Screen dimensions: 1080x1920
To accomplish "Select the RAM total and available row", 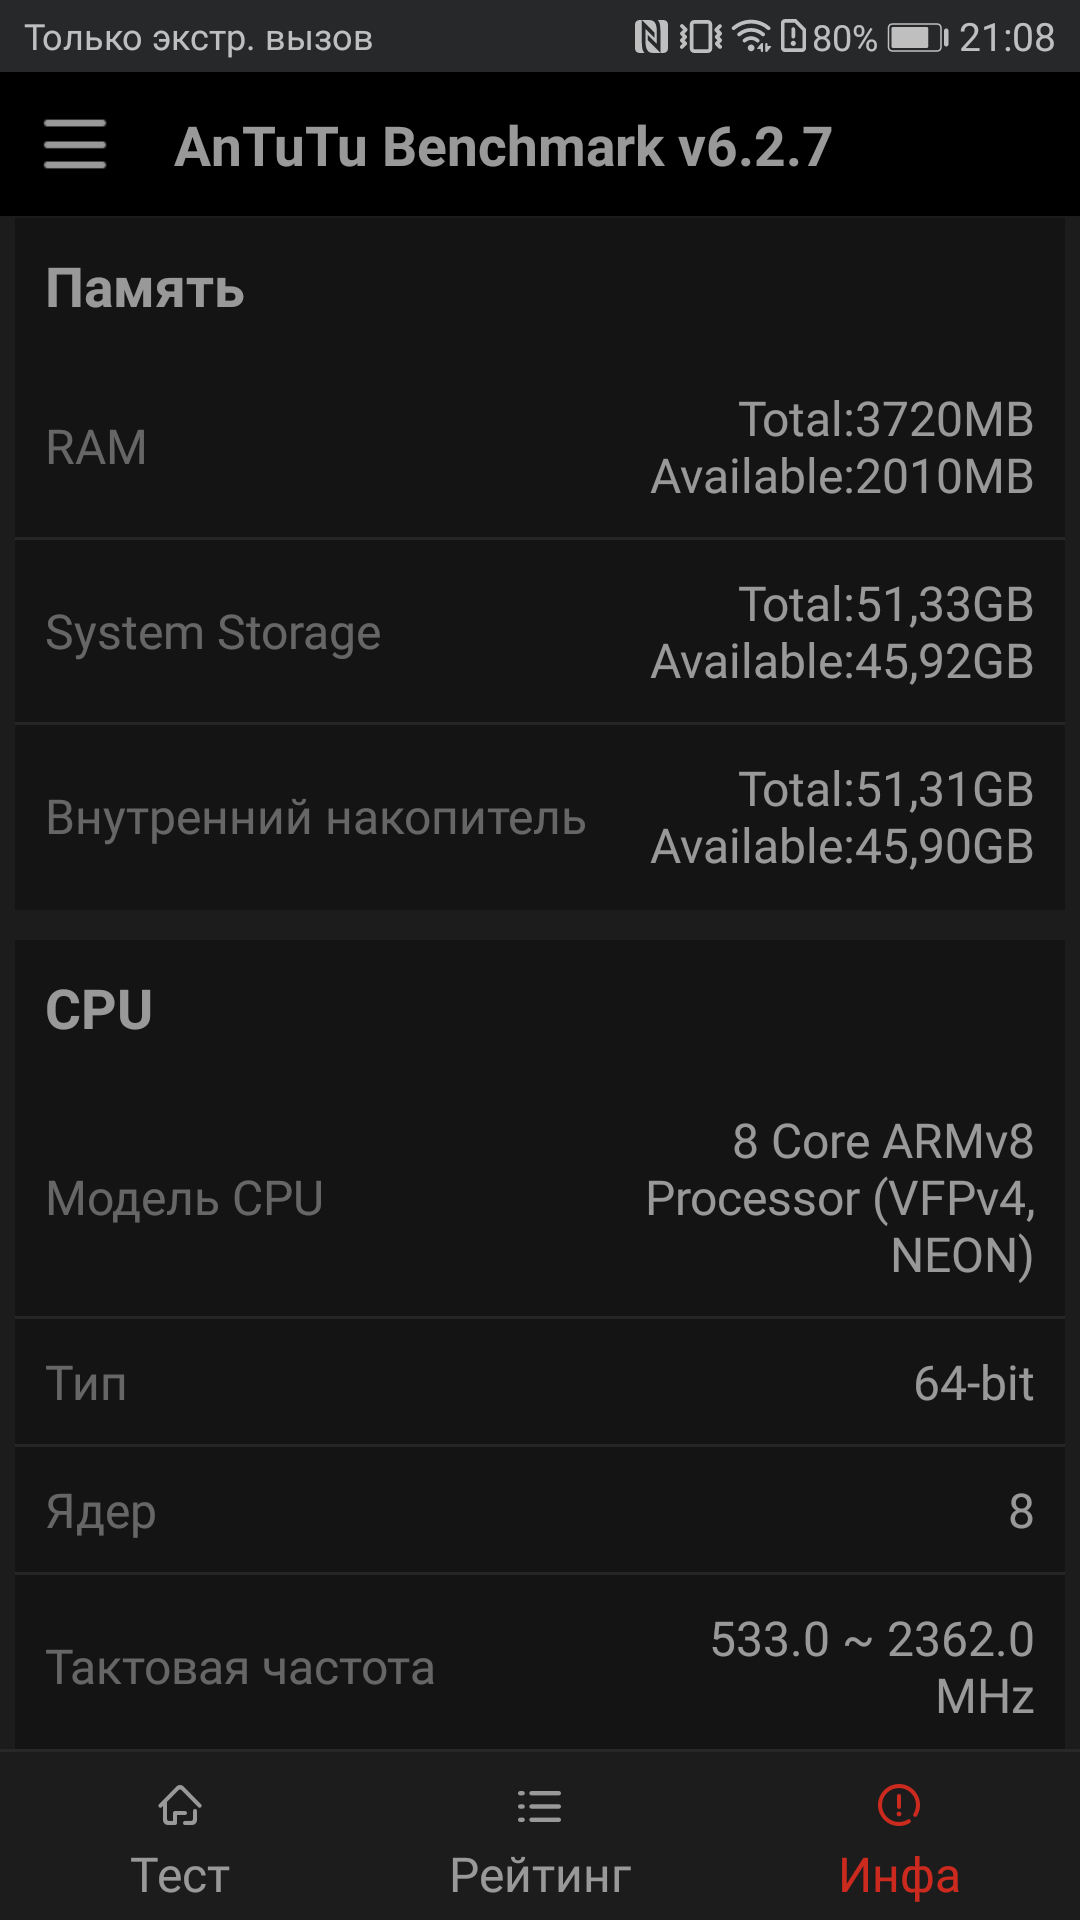I will 540,448.
